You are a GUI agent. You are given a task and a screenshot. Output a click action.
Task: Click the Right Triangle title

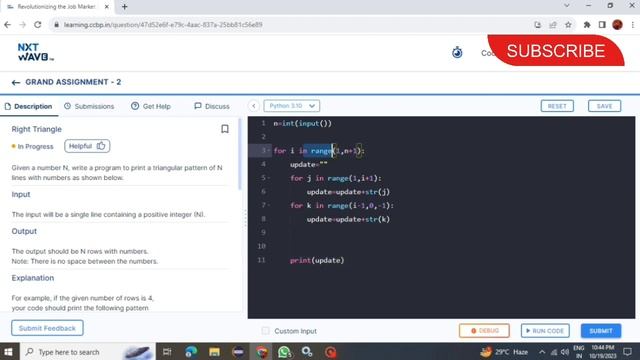[36, 129]
